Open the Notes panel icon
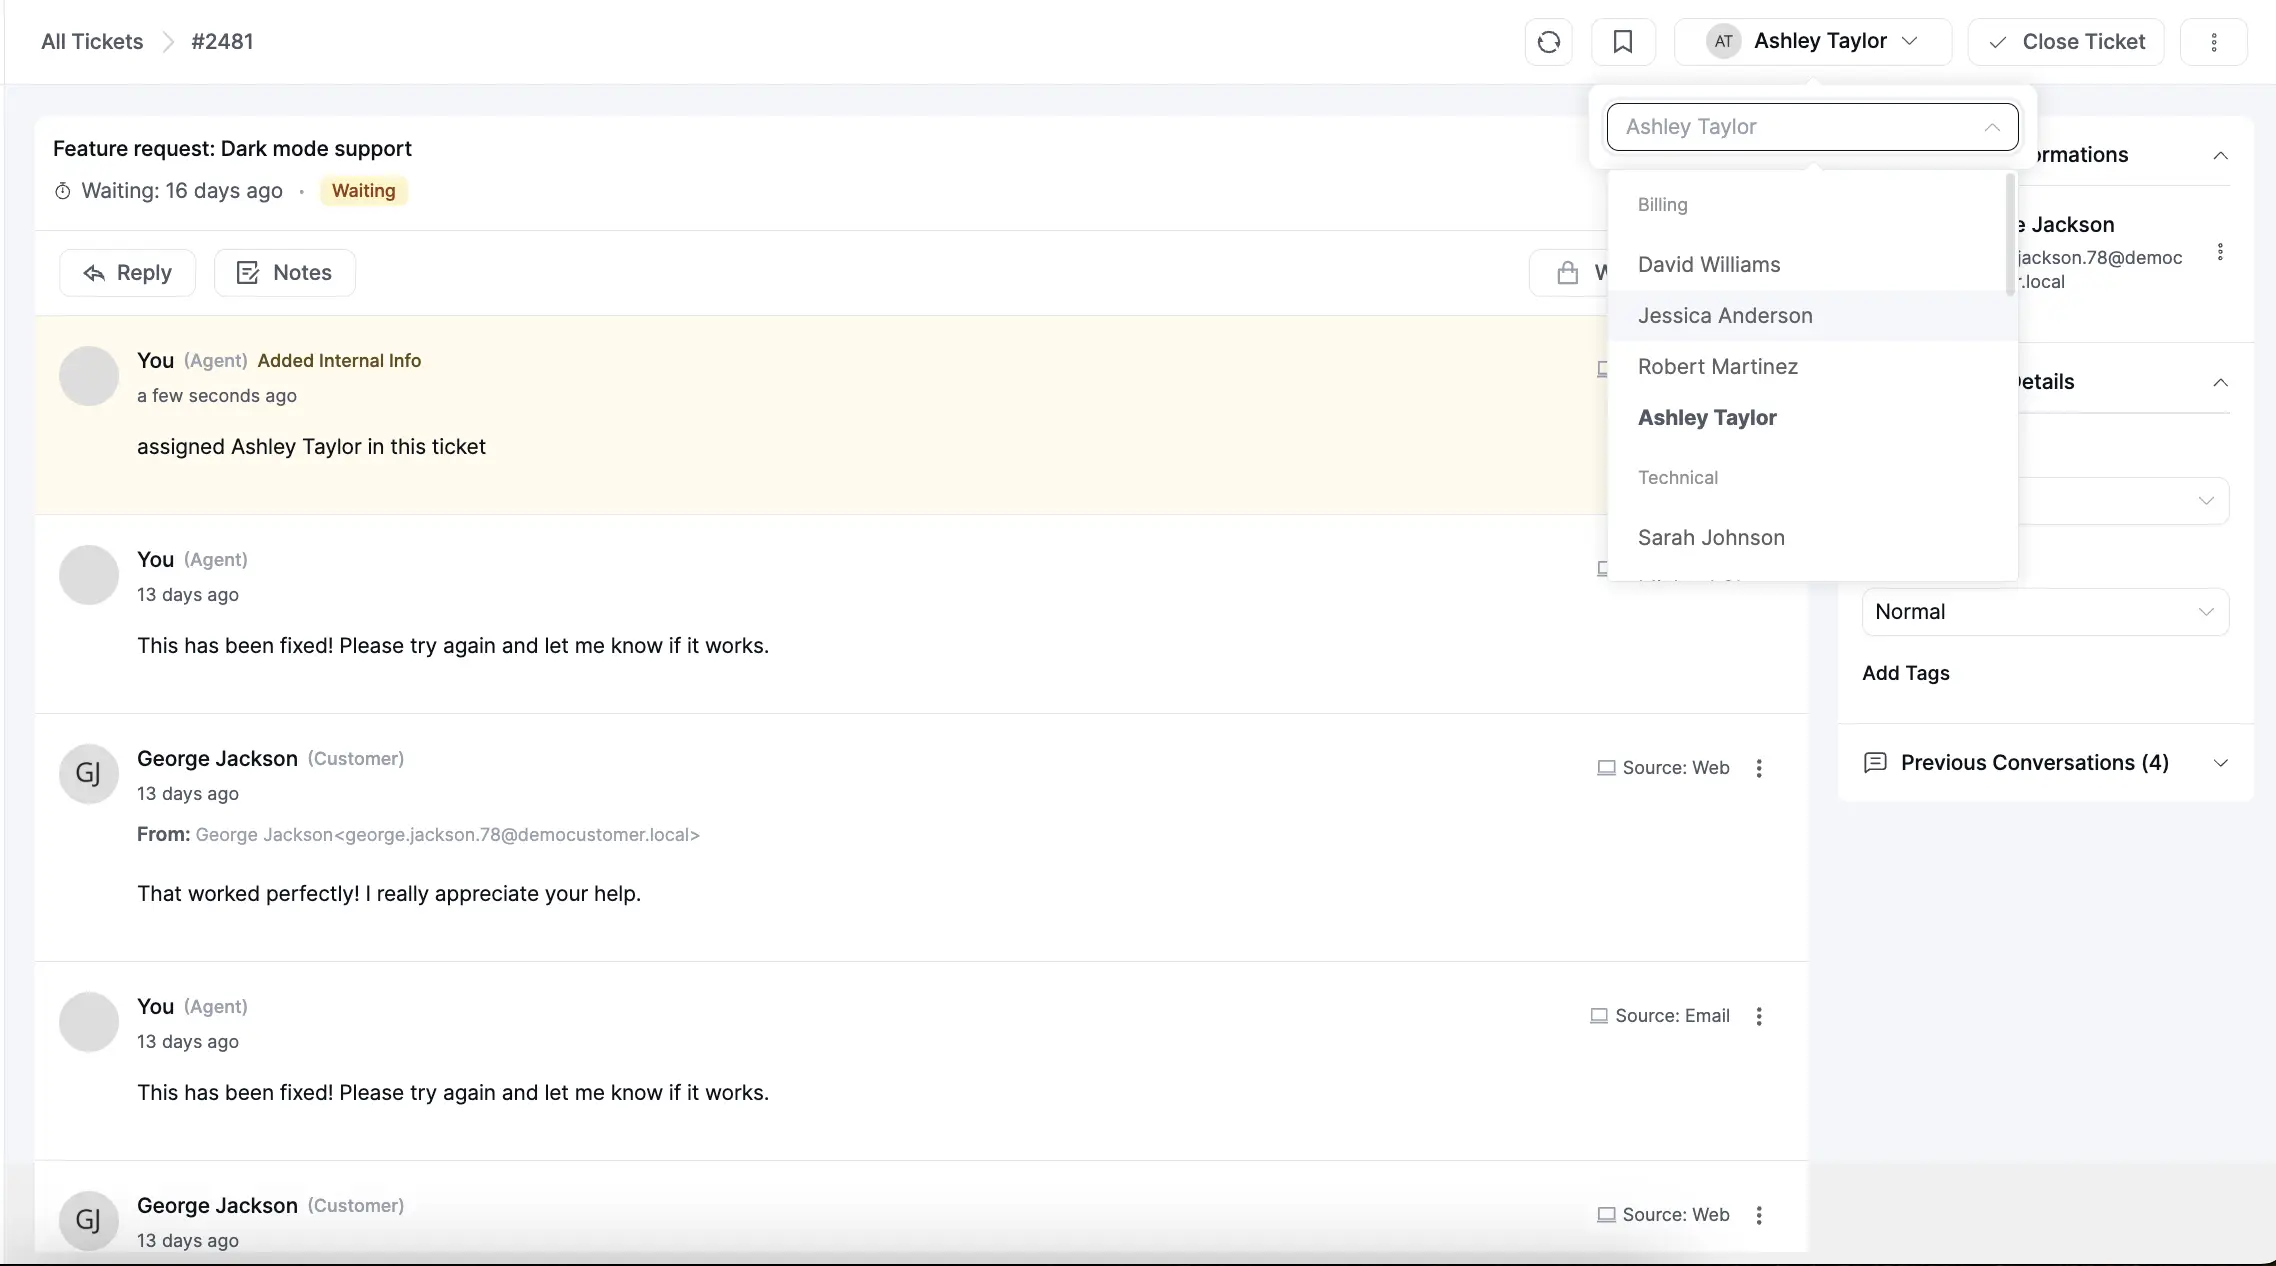This screenshot has height=1266, width=2276. pos(247,272)
